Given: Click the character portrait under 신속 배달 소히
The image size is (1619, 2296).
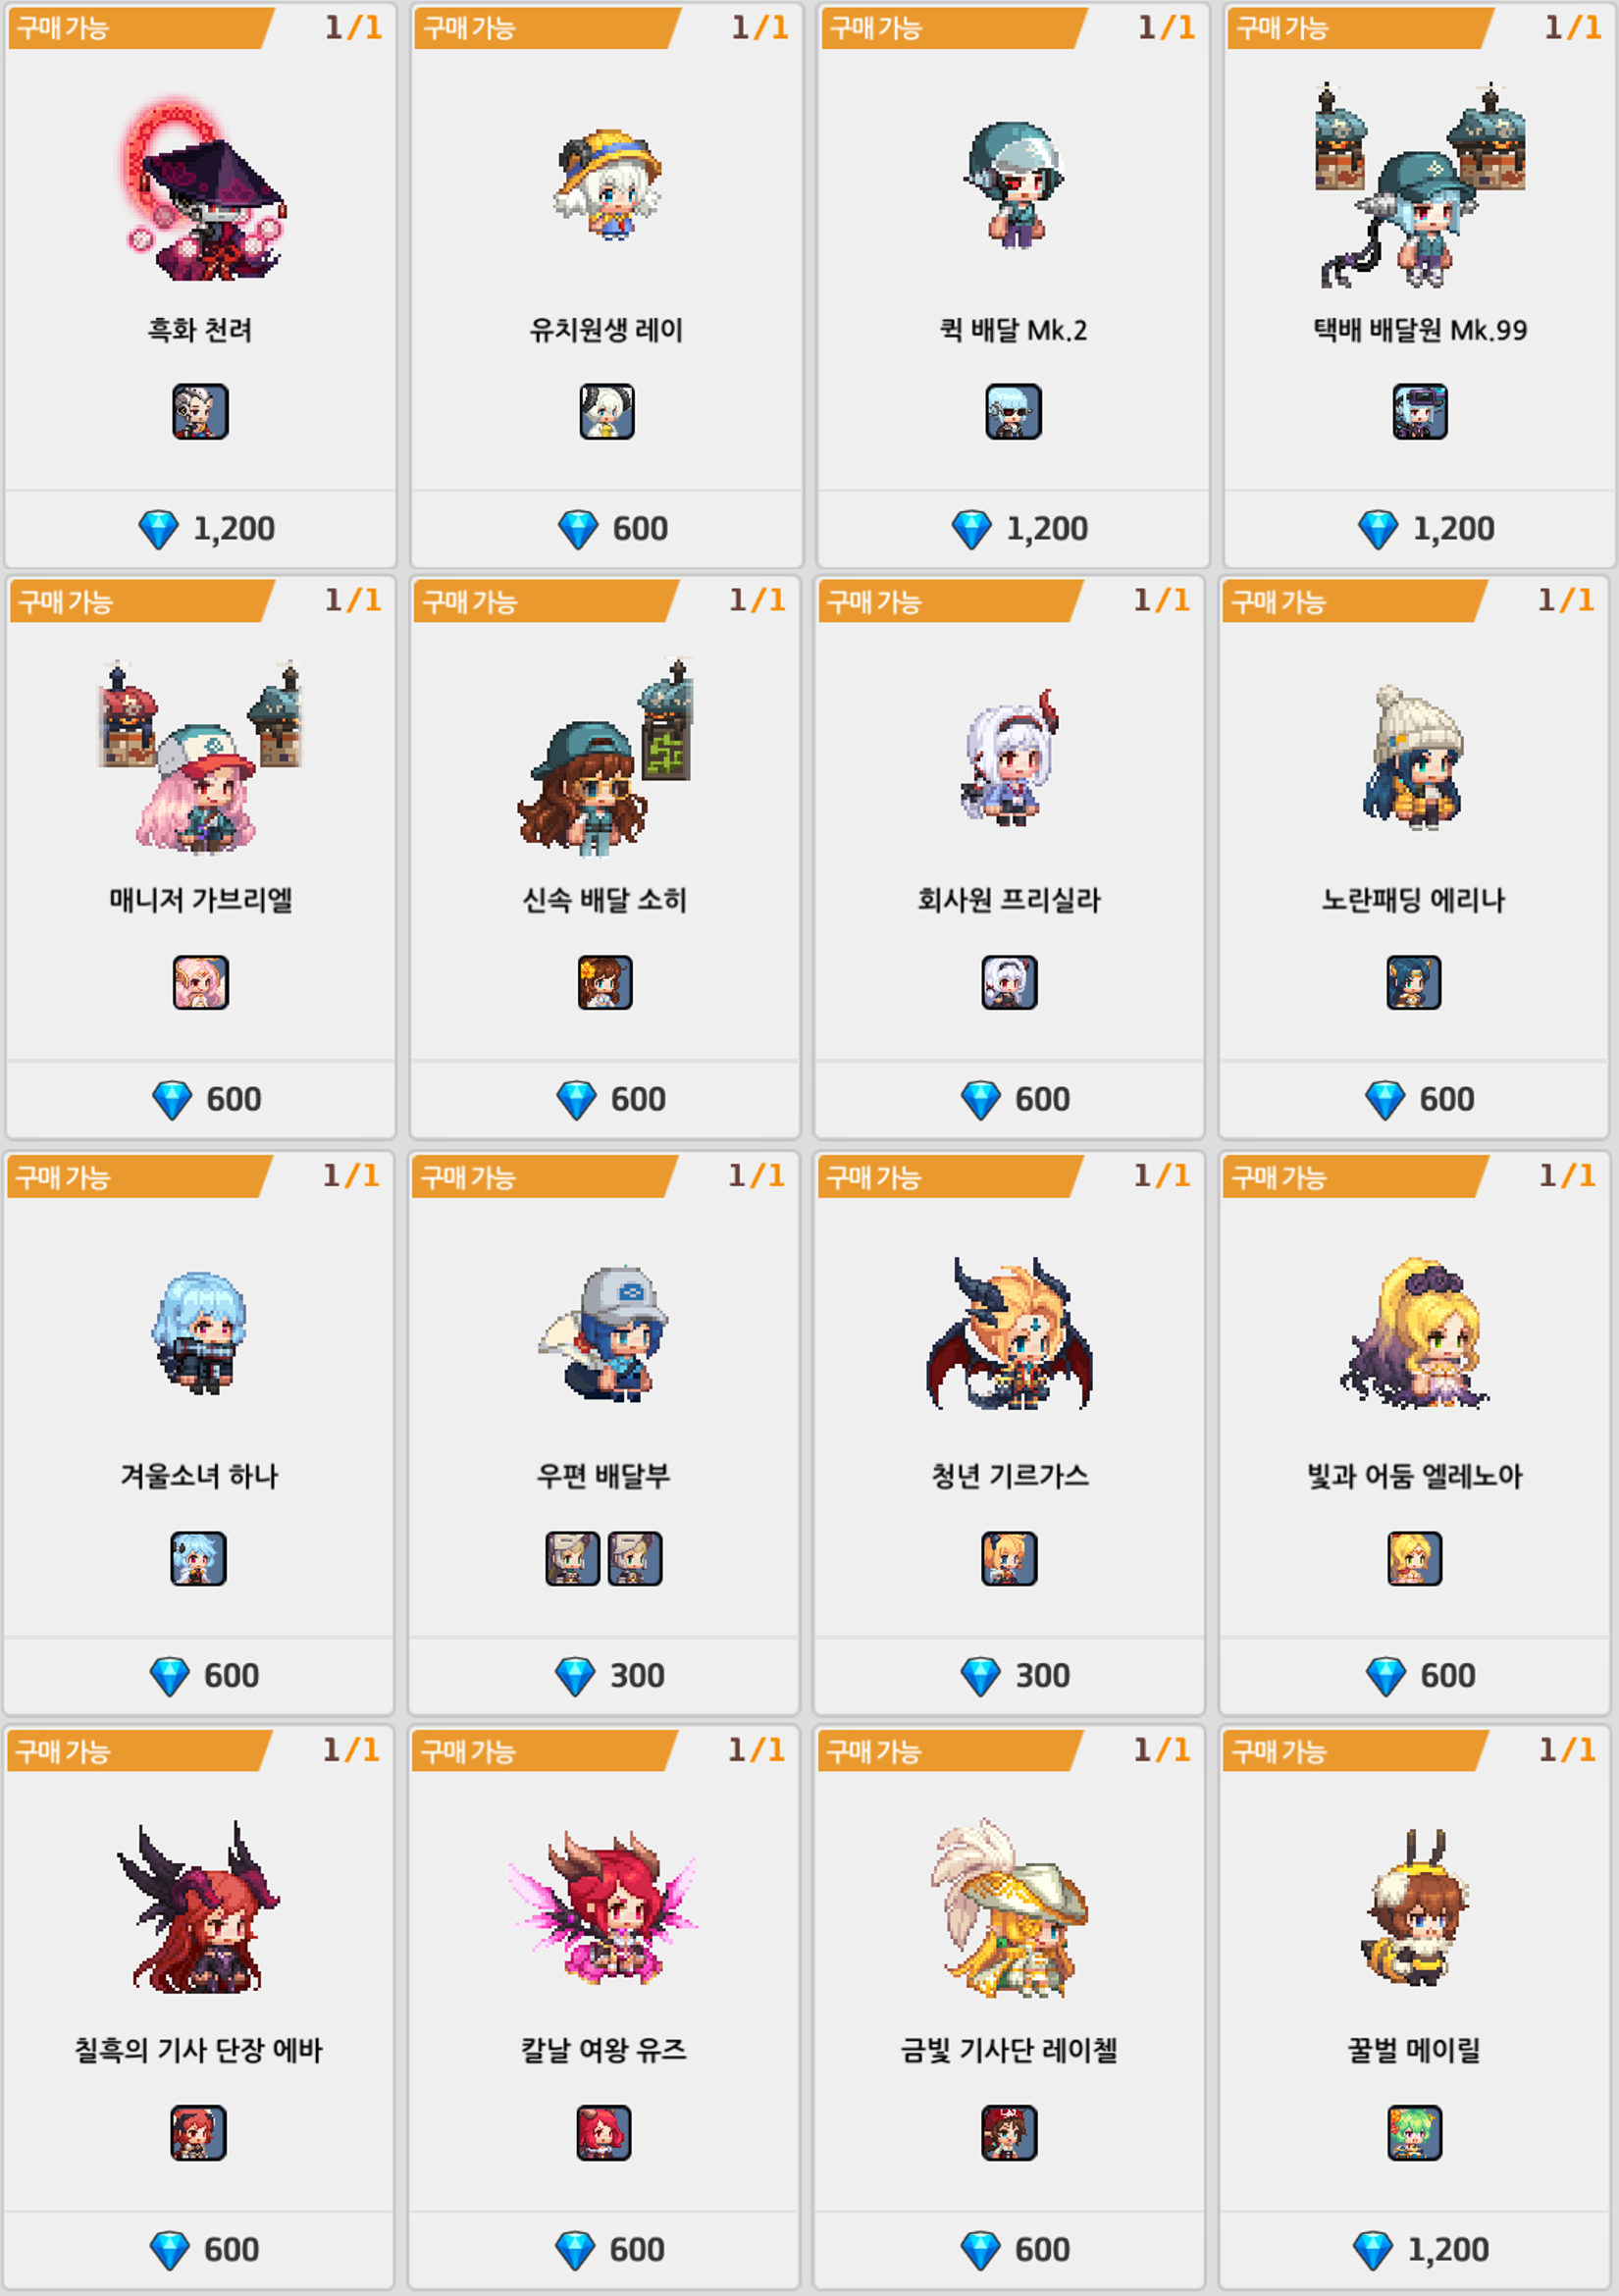Looking at the screenshot, I should pyautogui.click(x=605, y=983).
